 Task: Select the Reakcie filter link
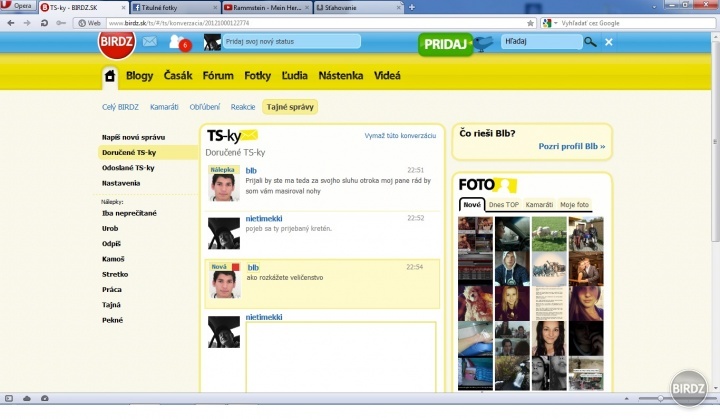coord(243,107)
